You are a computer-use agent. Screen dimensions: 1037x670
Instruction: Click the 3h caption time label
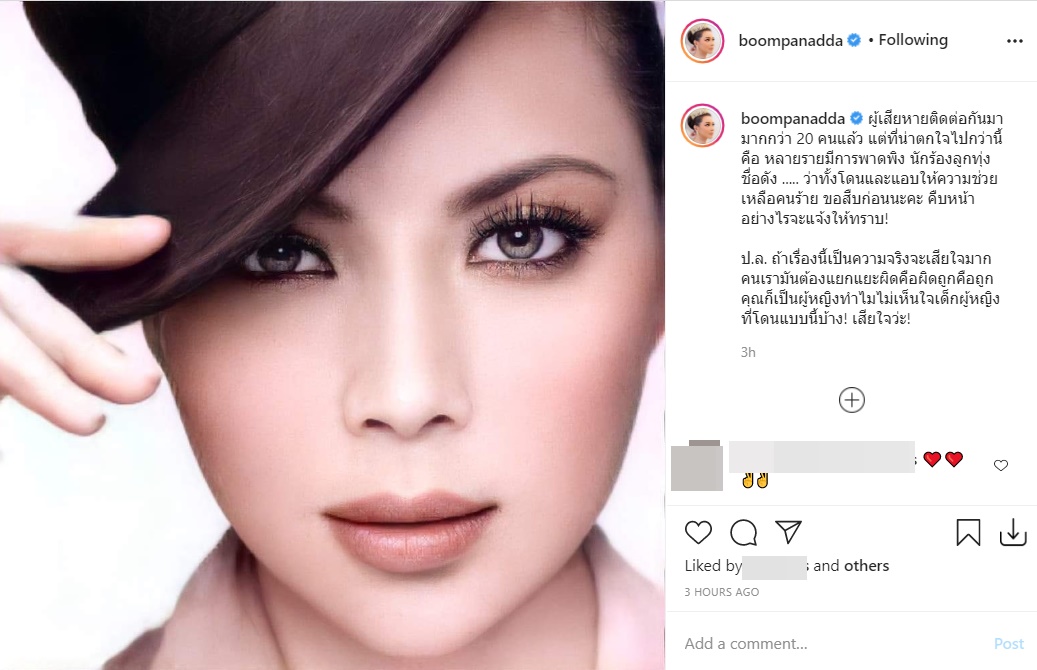click(x=748, y=353)
